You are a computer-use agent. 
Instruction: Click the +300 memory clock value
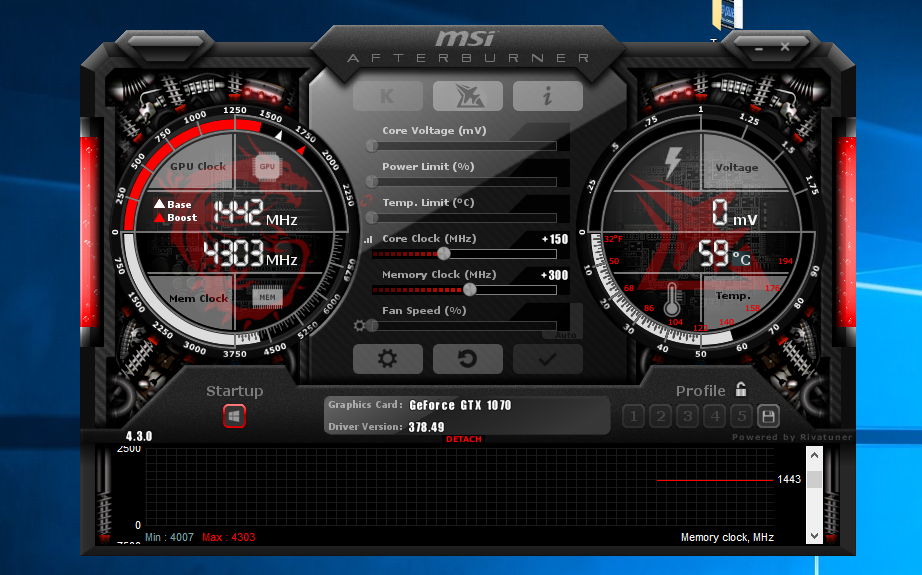click(554, 275)
